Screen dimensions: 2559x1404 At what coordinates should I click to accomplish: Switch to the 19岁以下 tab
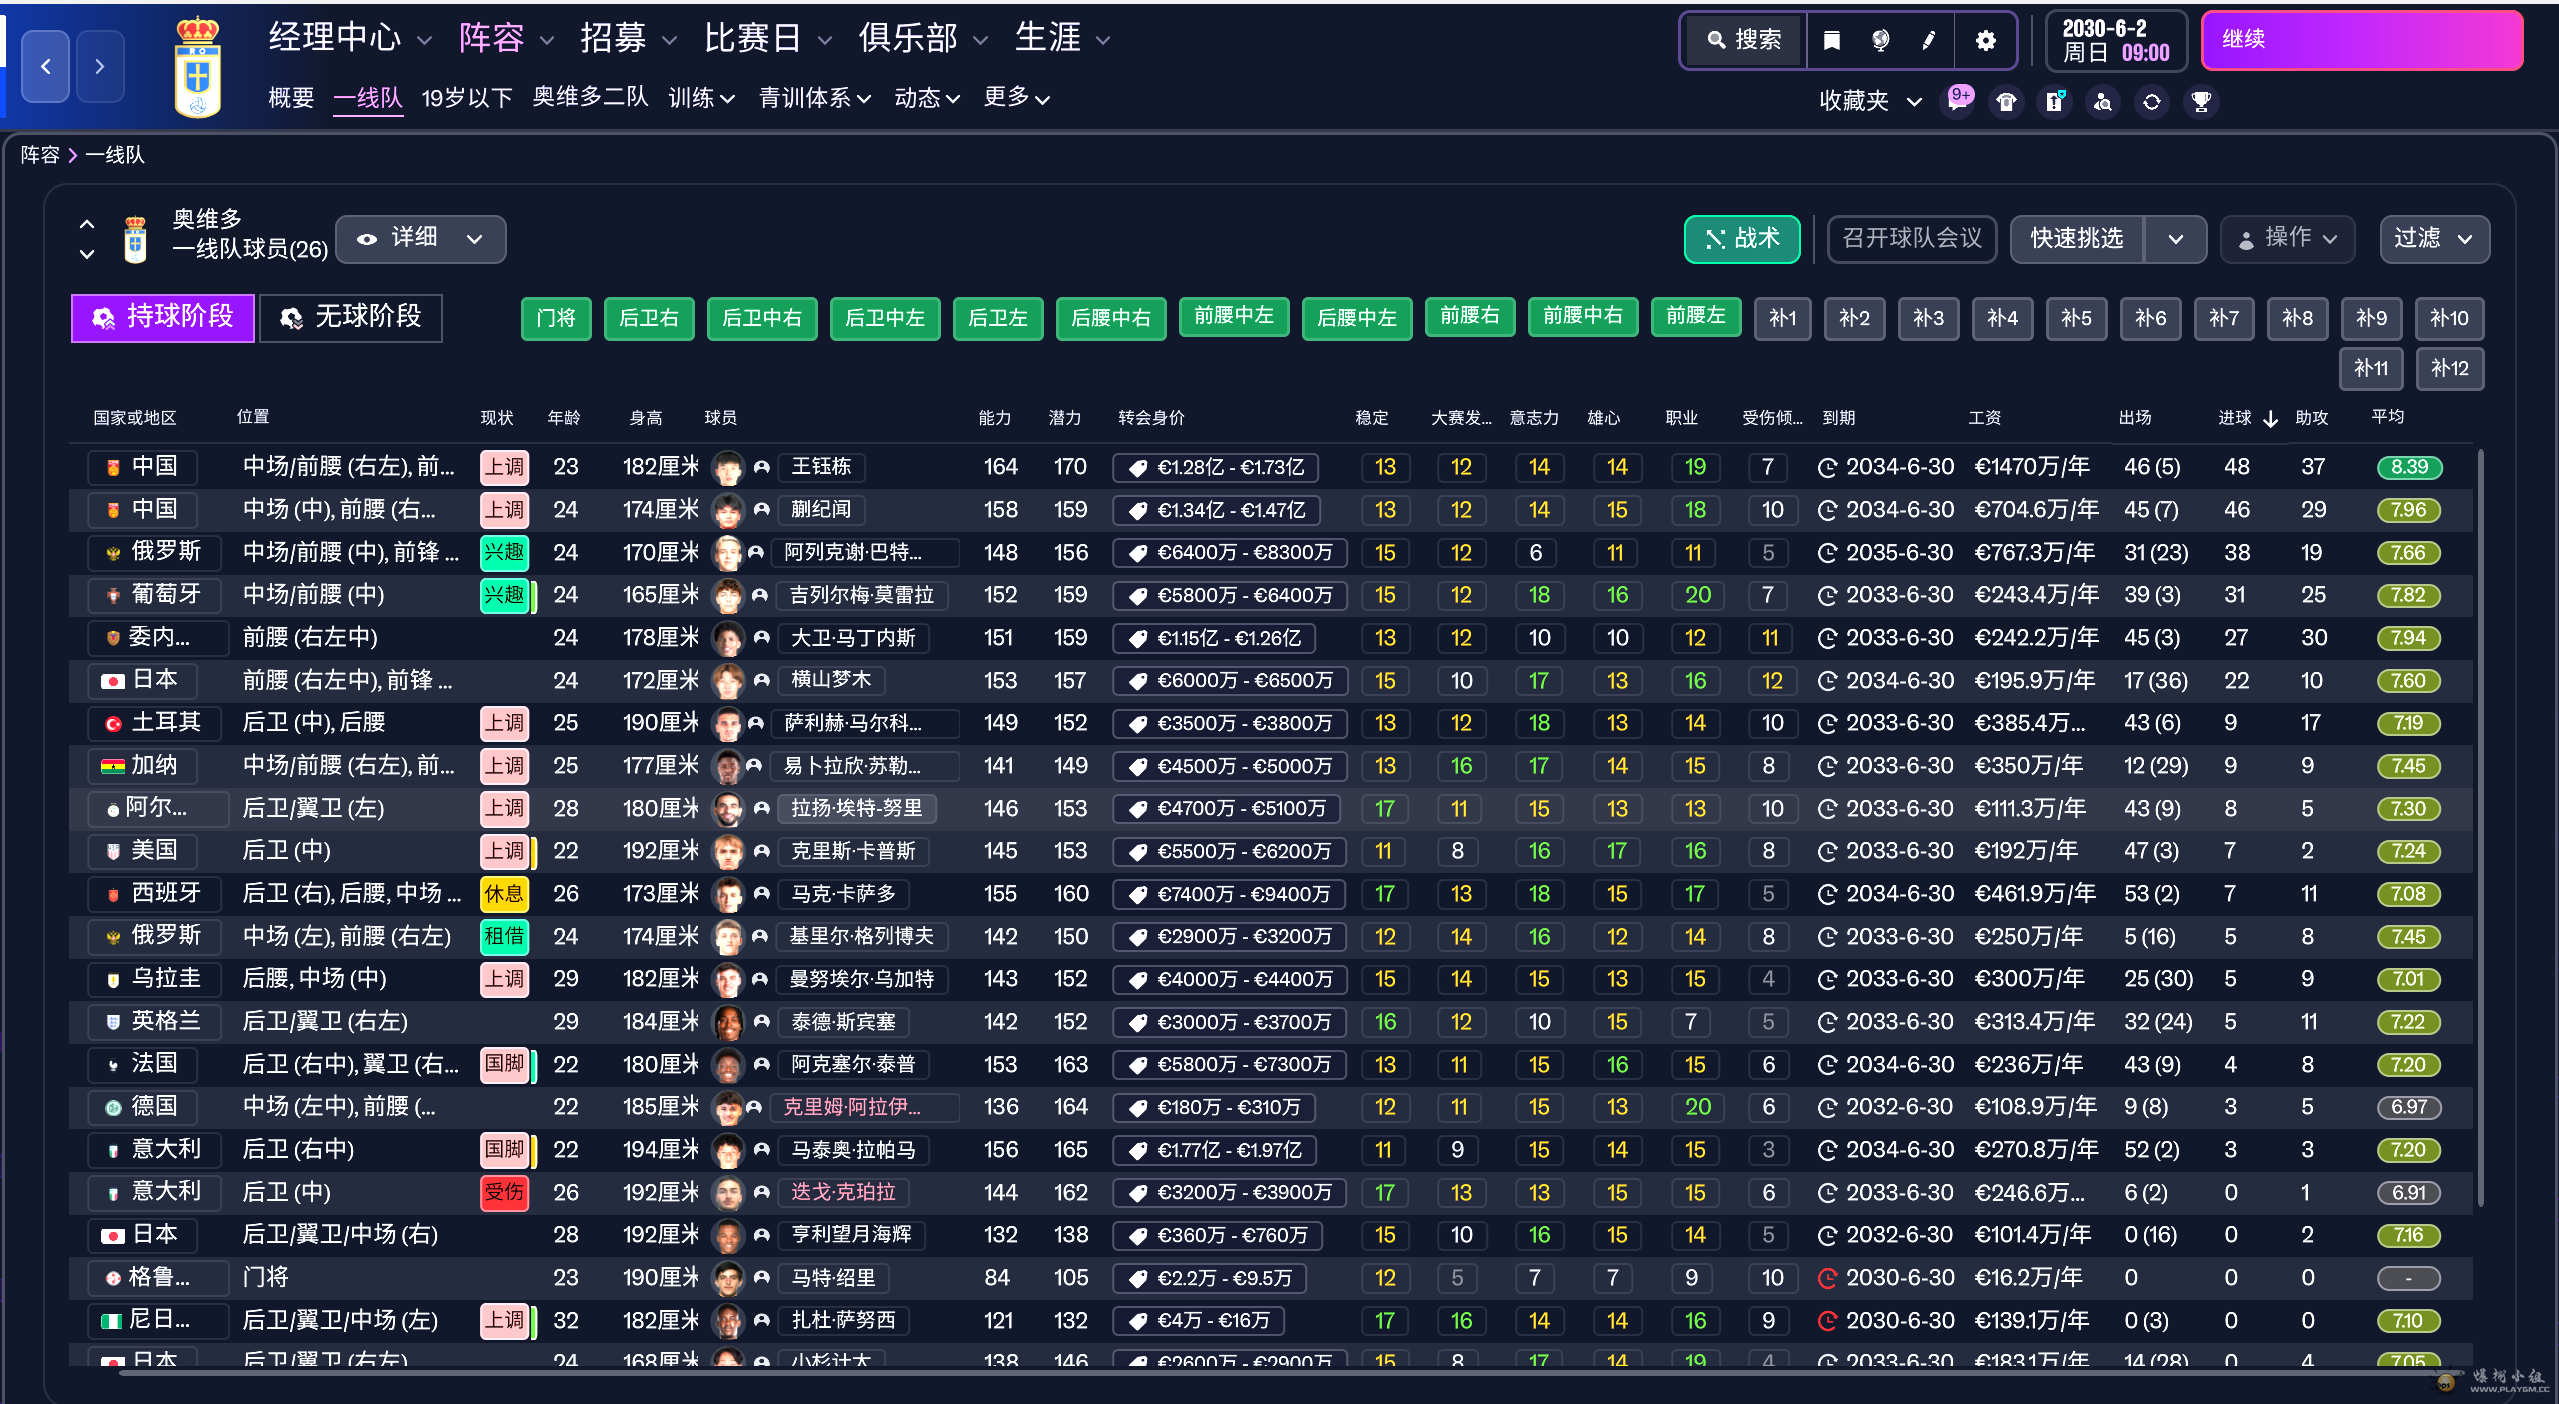click(467, 98)
